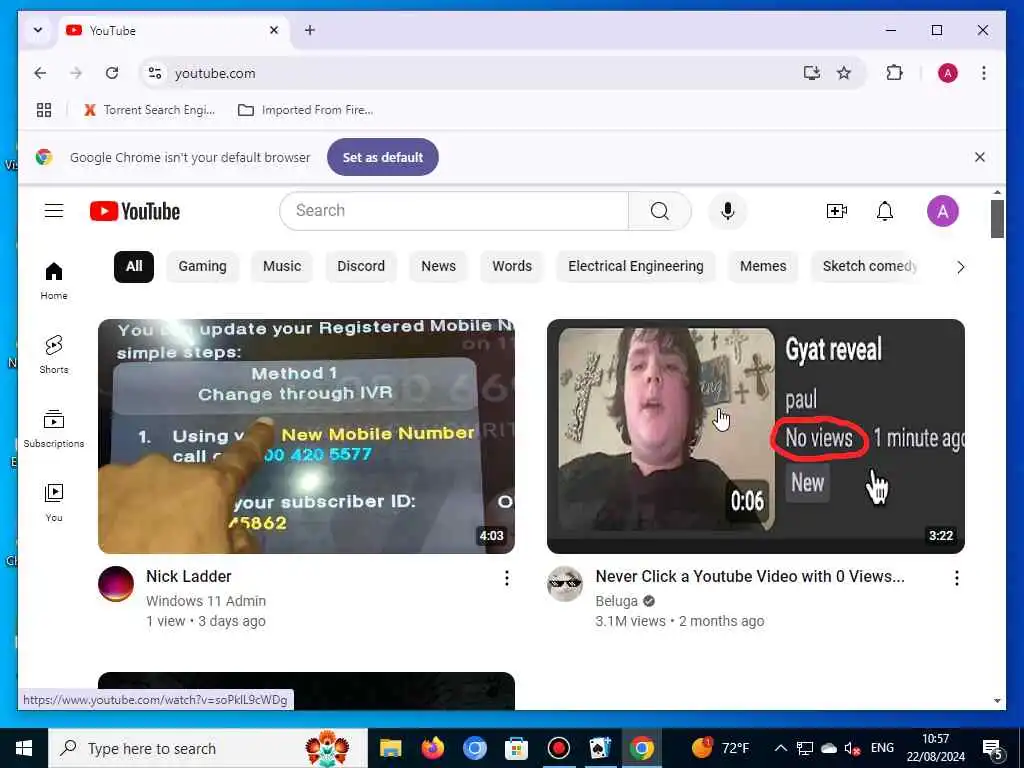Open Chrome extensions puzzle icon
Screen dimensions: 1024x768
point(894,73)
